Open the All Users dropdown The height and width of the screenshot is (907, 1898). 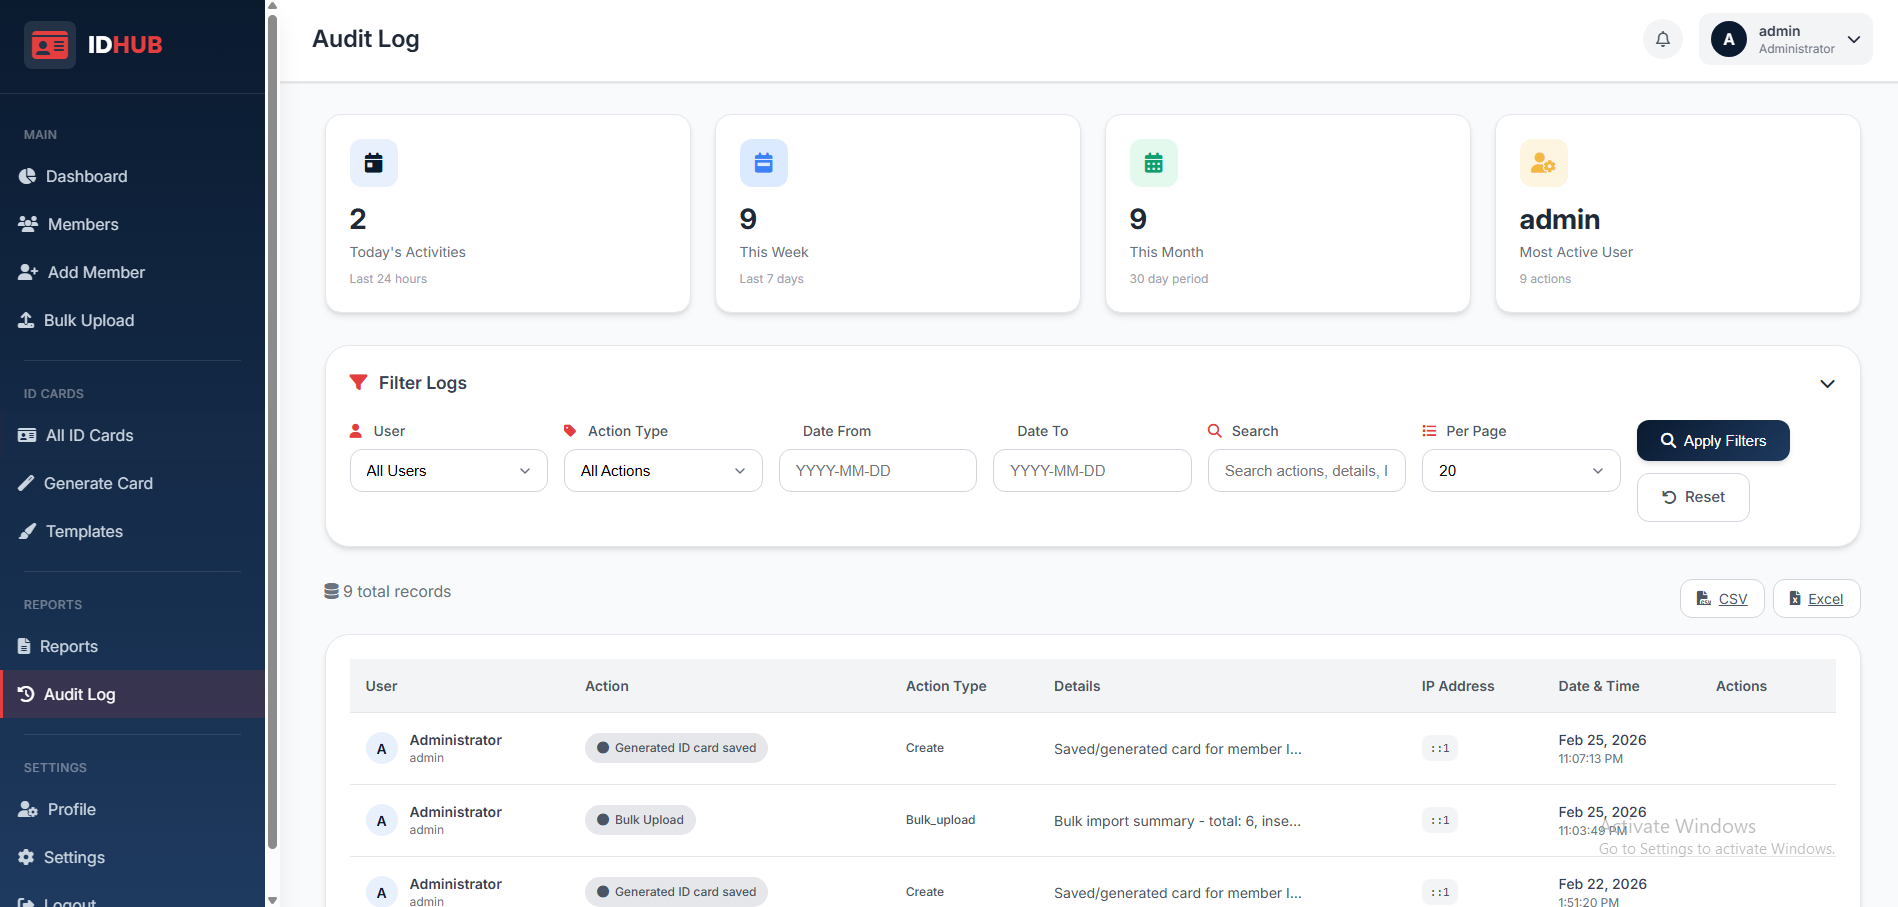point(448,471)
